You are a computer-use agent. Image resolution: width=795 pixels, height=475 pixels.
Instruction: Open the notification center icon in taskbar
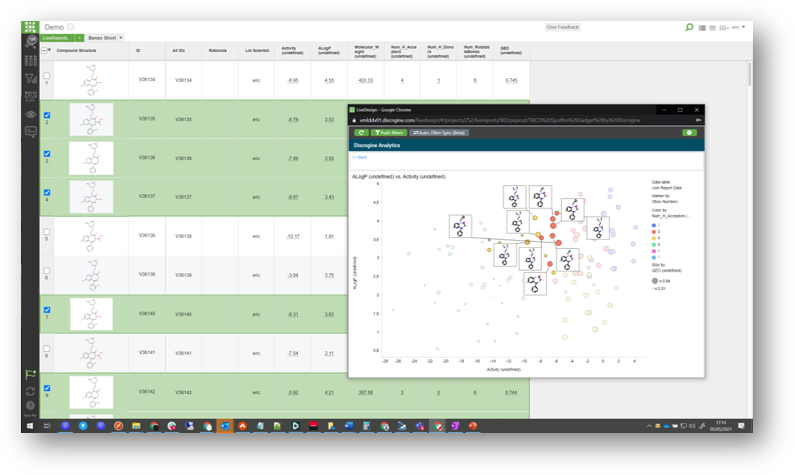(741, 426)
